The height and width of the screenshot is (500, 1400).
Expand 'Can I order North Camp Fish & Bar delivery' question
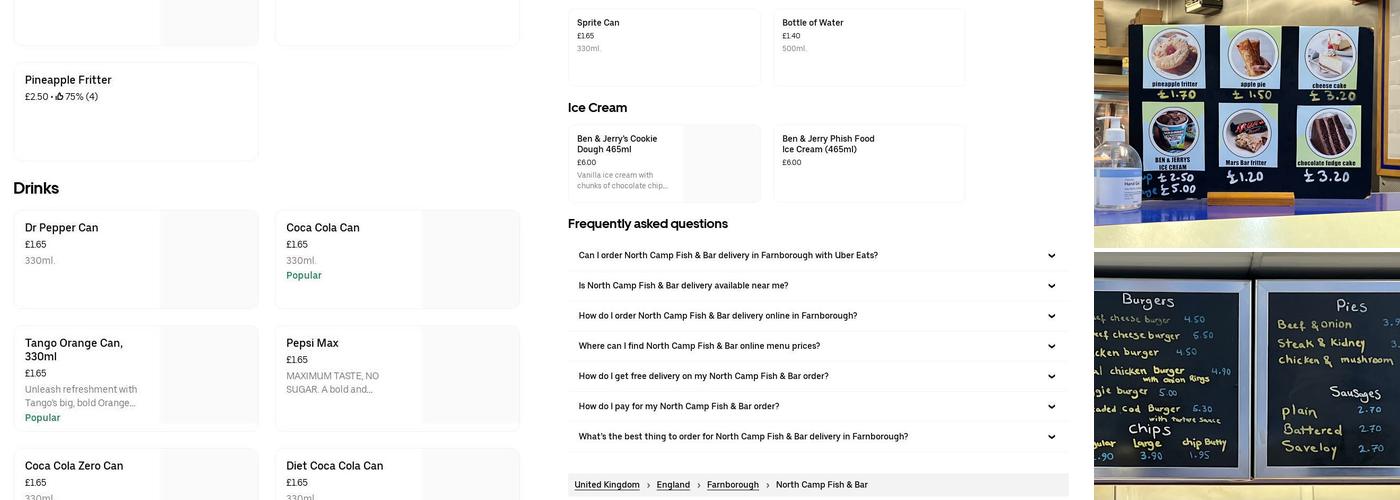[x=1051, y=256]
